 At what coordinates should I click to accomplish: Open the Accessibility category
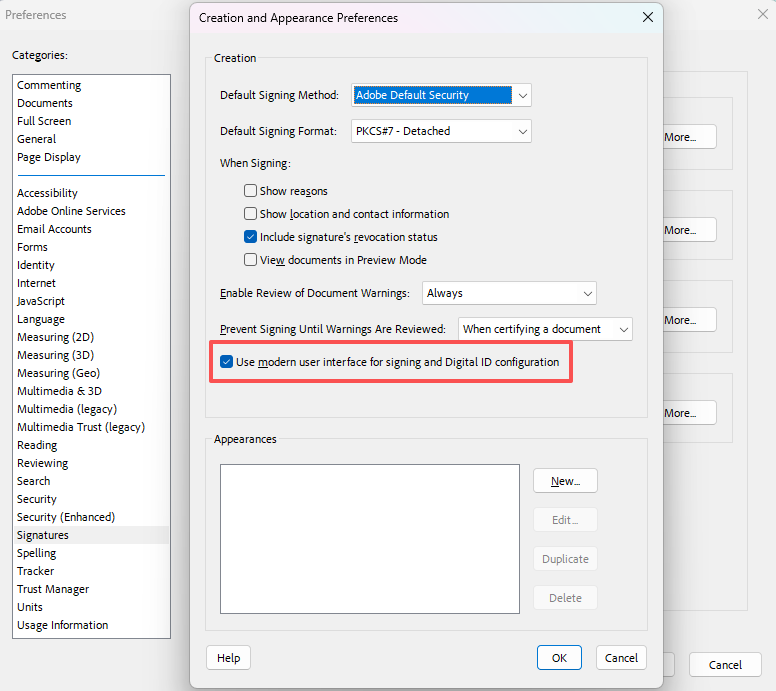tap(47, 193)
